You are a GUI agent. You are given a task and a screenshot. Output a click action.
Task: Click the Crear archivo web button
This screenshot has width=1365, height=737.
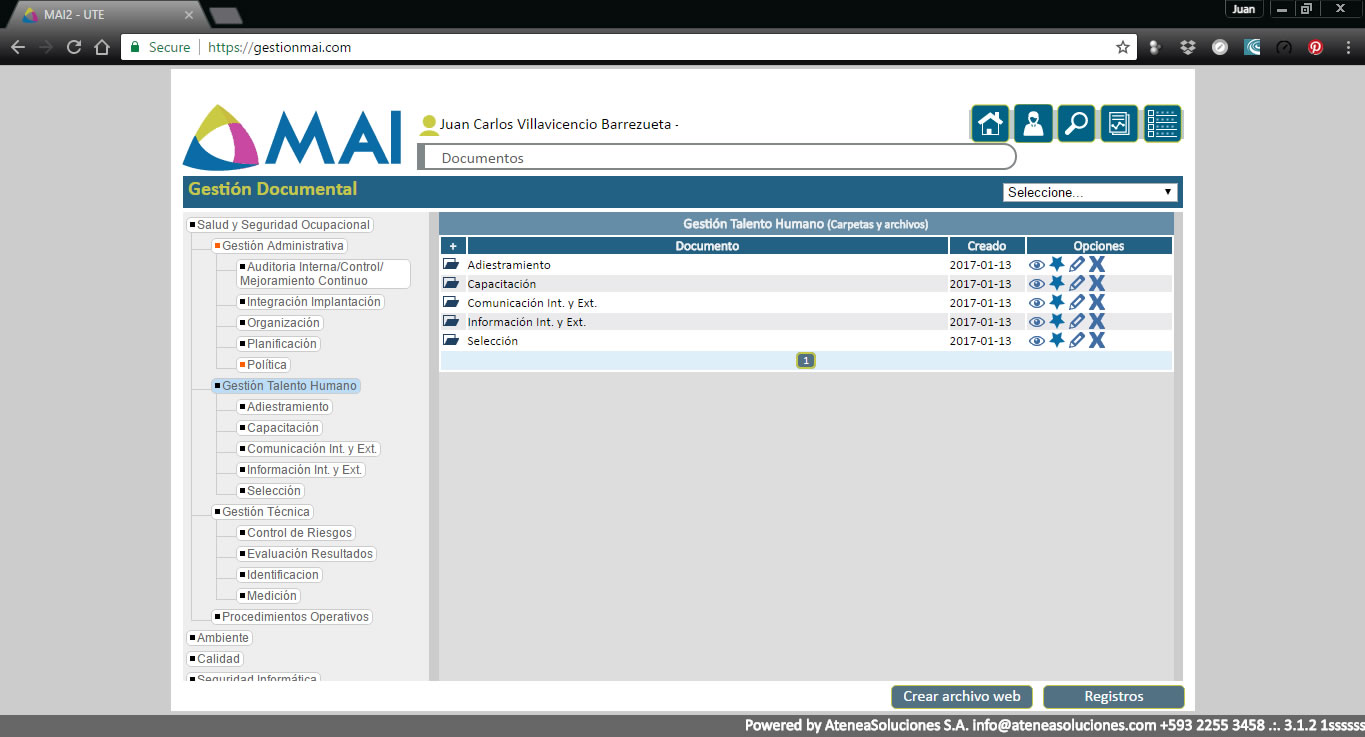961,697
